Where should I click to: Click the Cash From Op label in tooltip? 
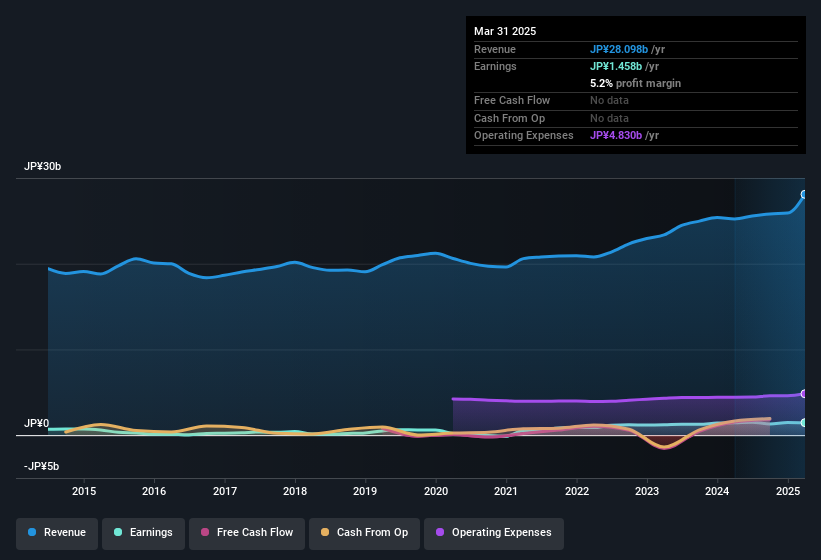click(509, 118)
